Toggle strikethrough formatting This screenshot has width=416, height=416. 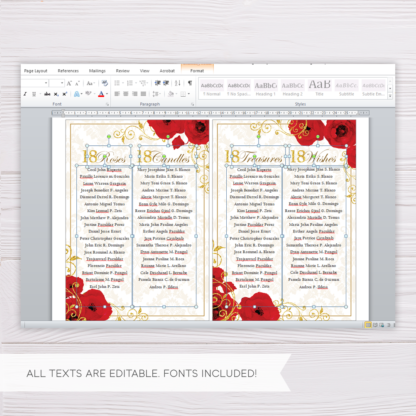pos(47,94)
